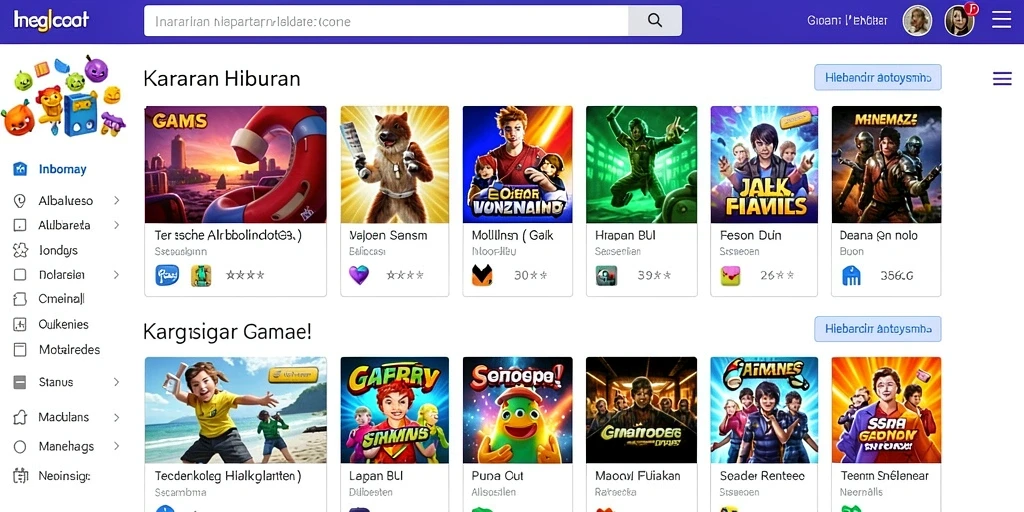This screenshot has width=1024, height=512.
Task: Open the GAMS lifebuoy game thumbnail
Action: pyautogui.click(x=235, y=165)
